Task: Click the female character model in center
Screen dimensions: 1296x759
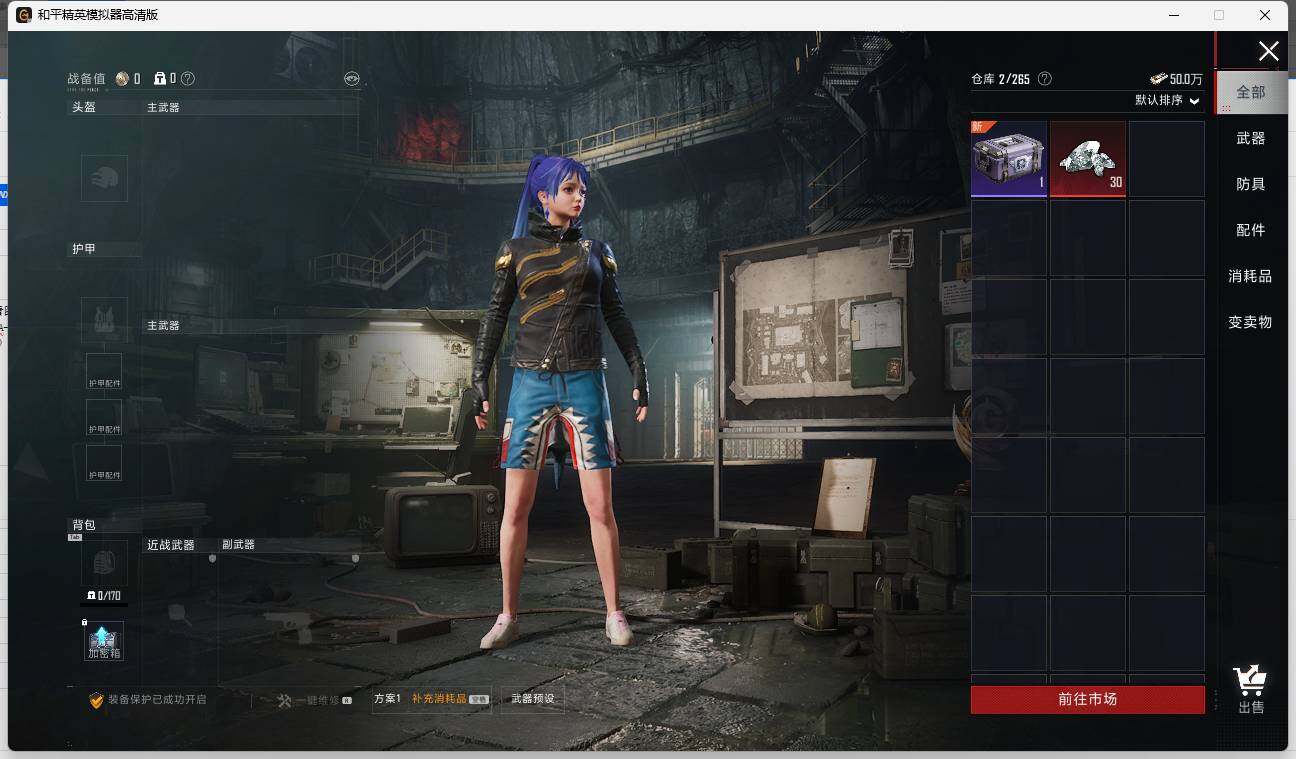Action: [561, 400]
